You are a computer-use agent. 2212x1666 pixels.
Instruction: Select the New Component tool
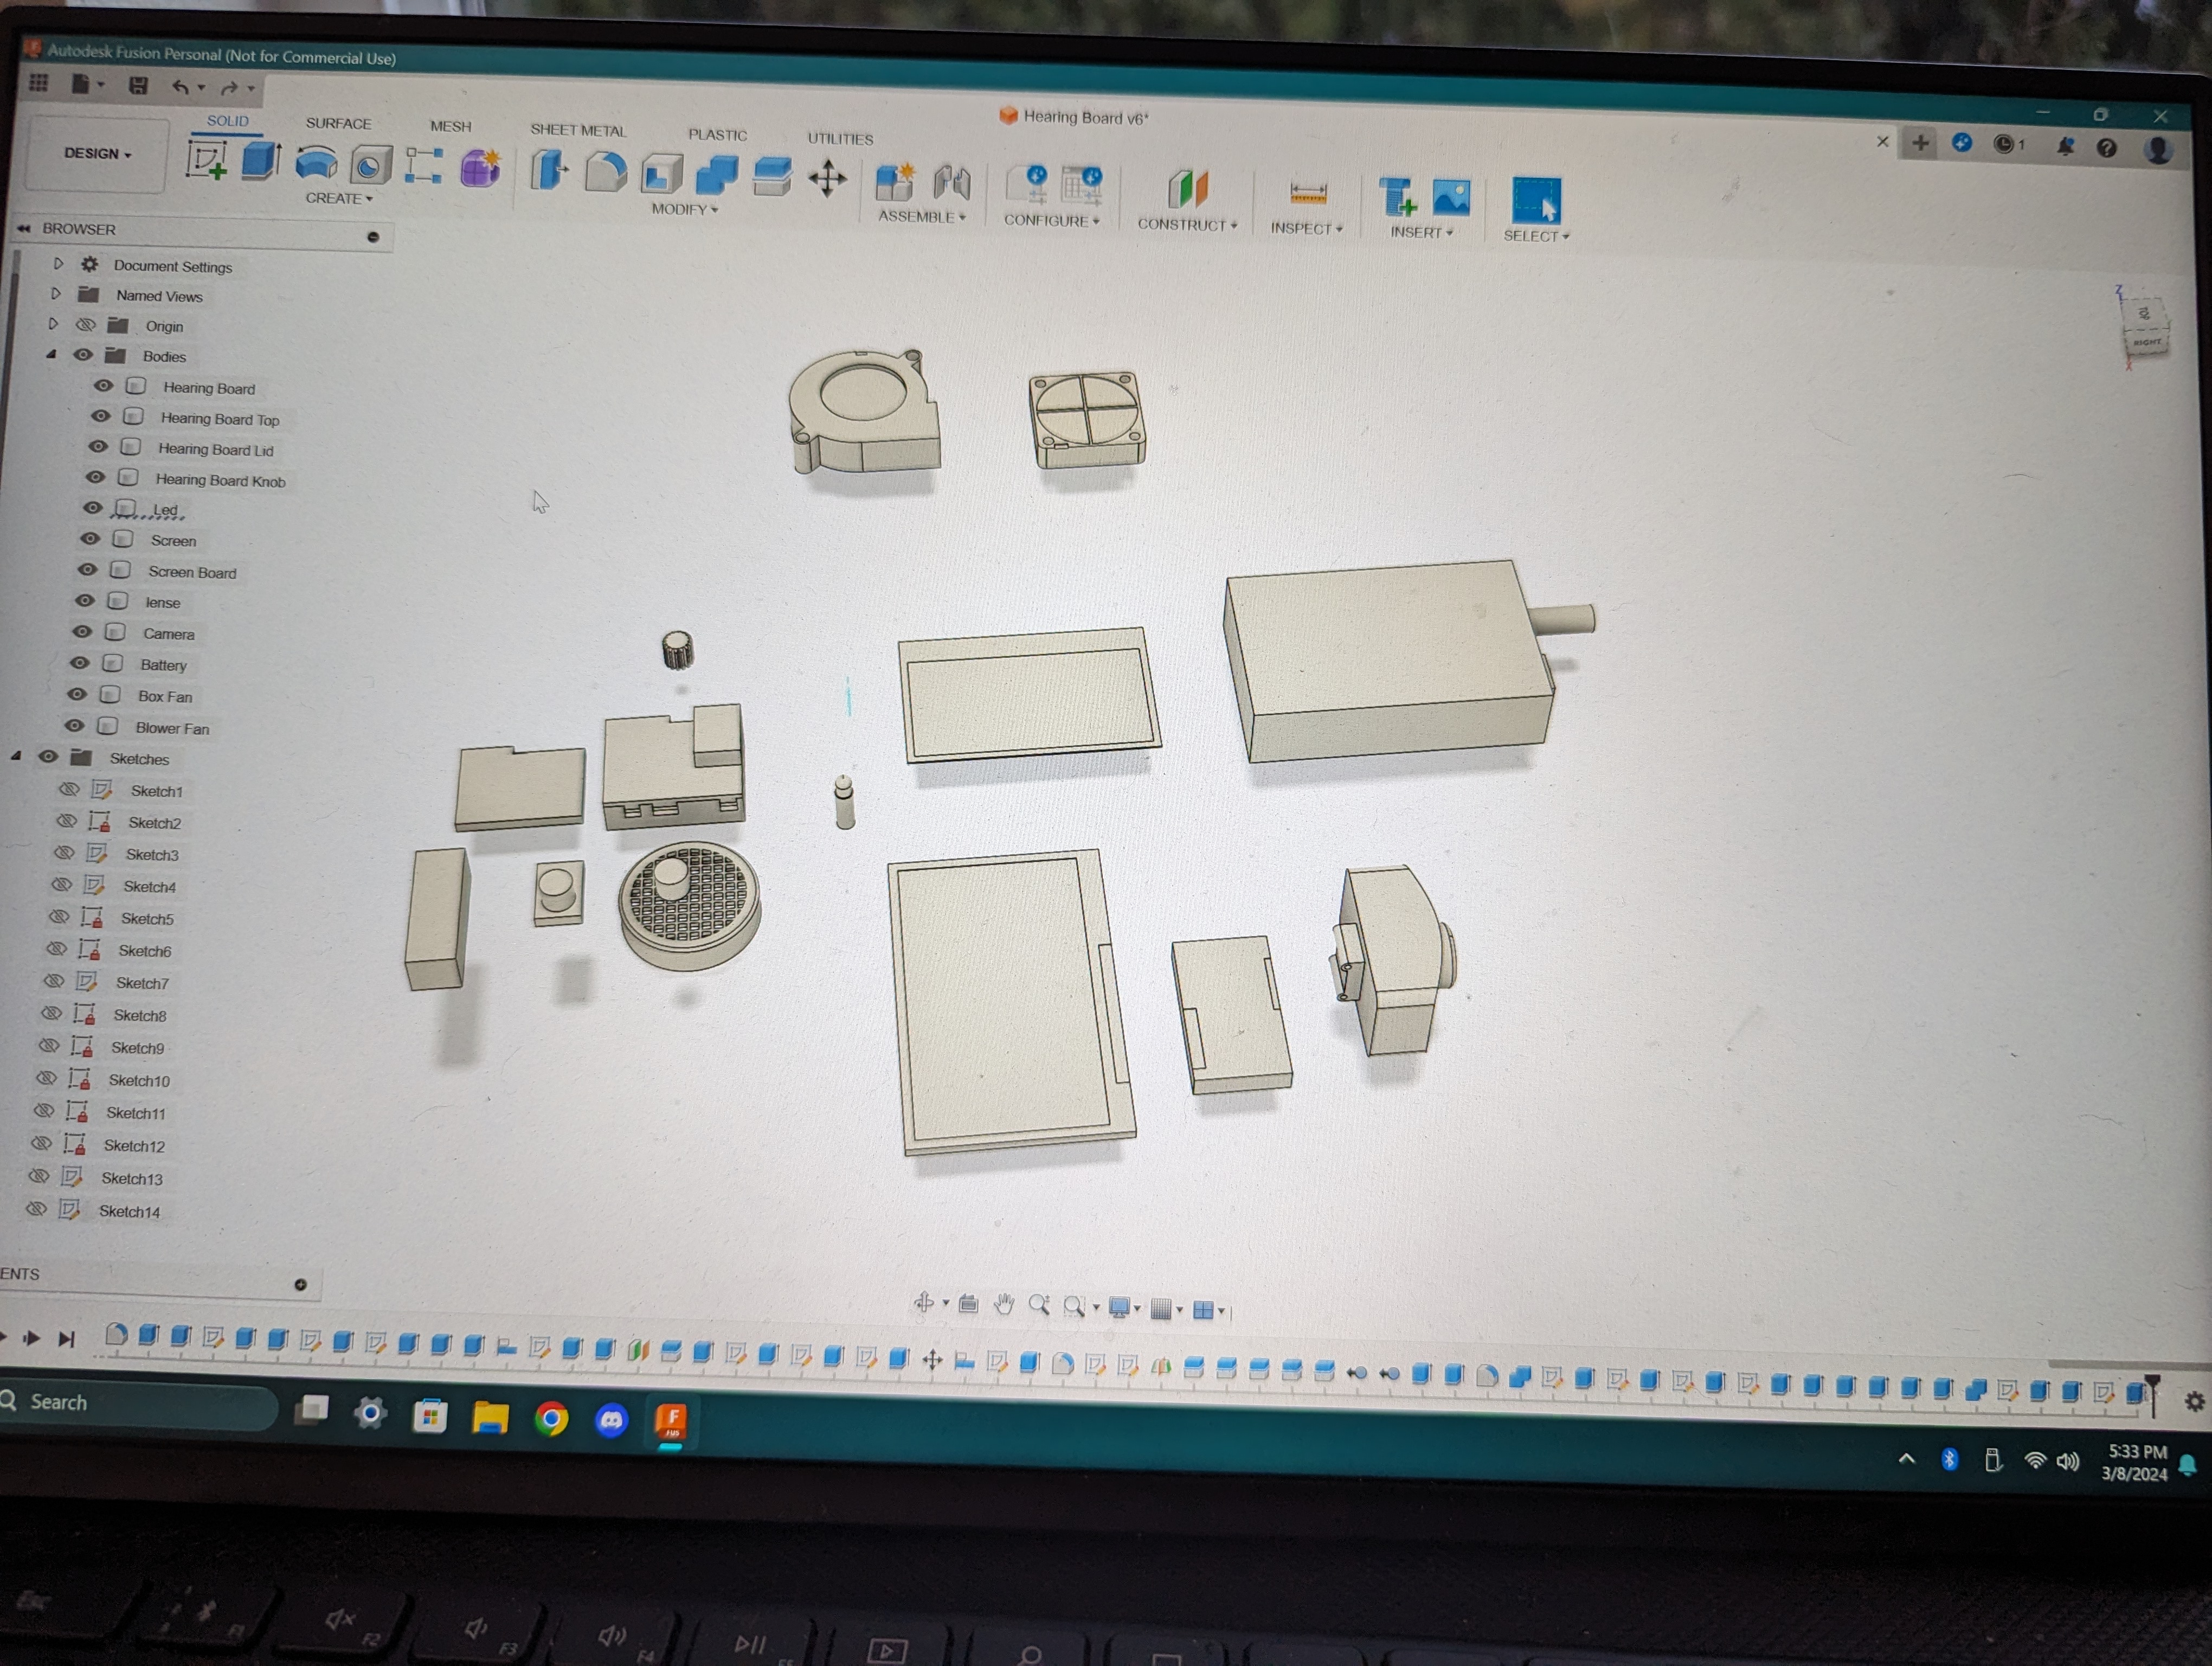894,183
